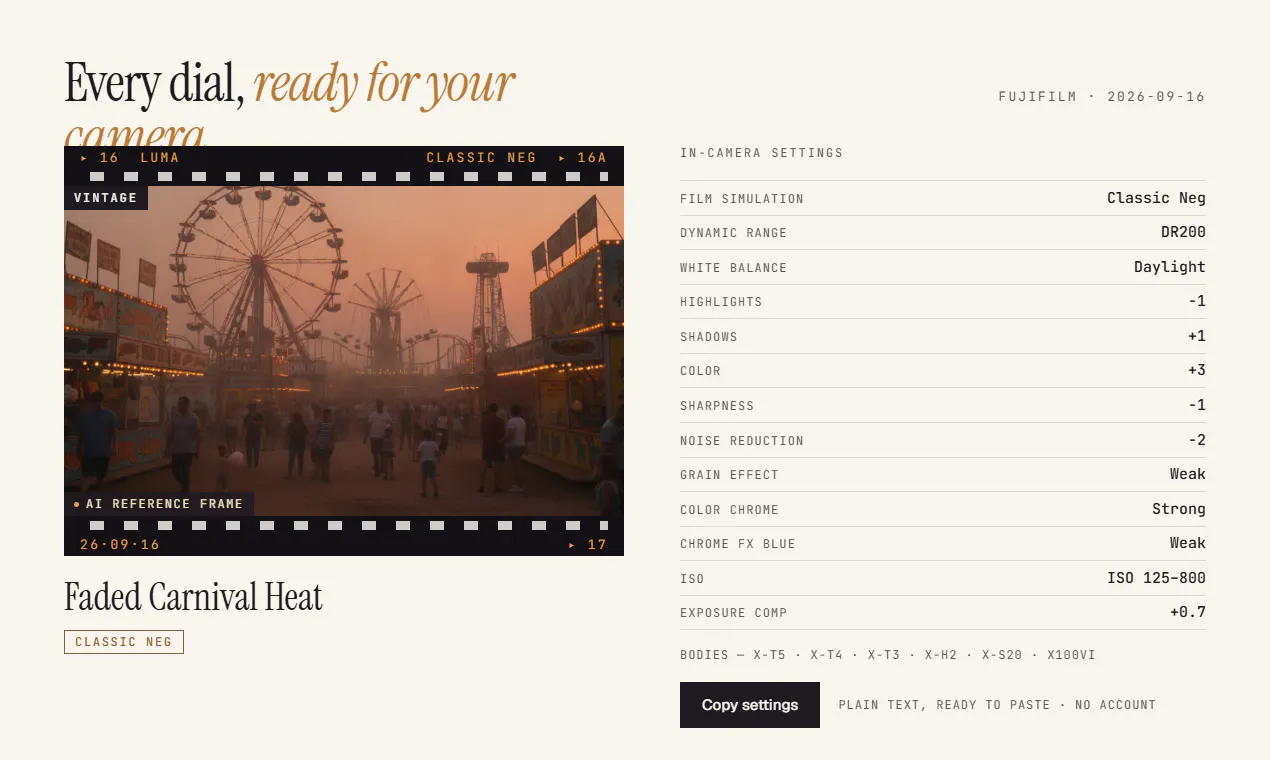Select the 'HIGHLIGHTS' label
Screen dimensions: 1270x760
(721, 302)
